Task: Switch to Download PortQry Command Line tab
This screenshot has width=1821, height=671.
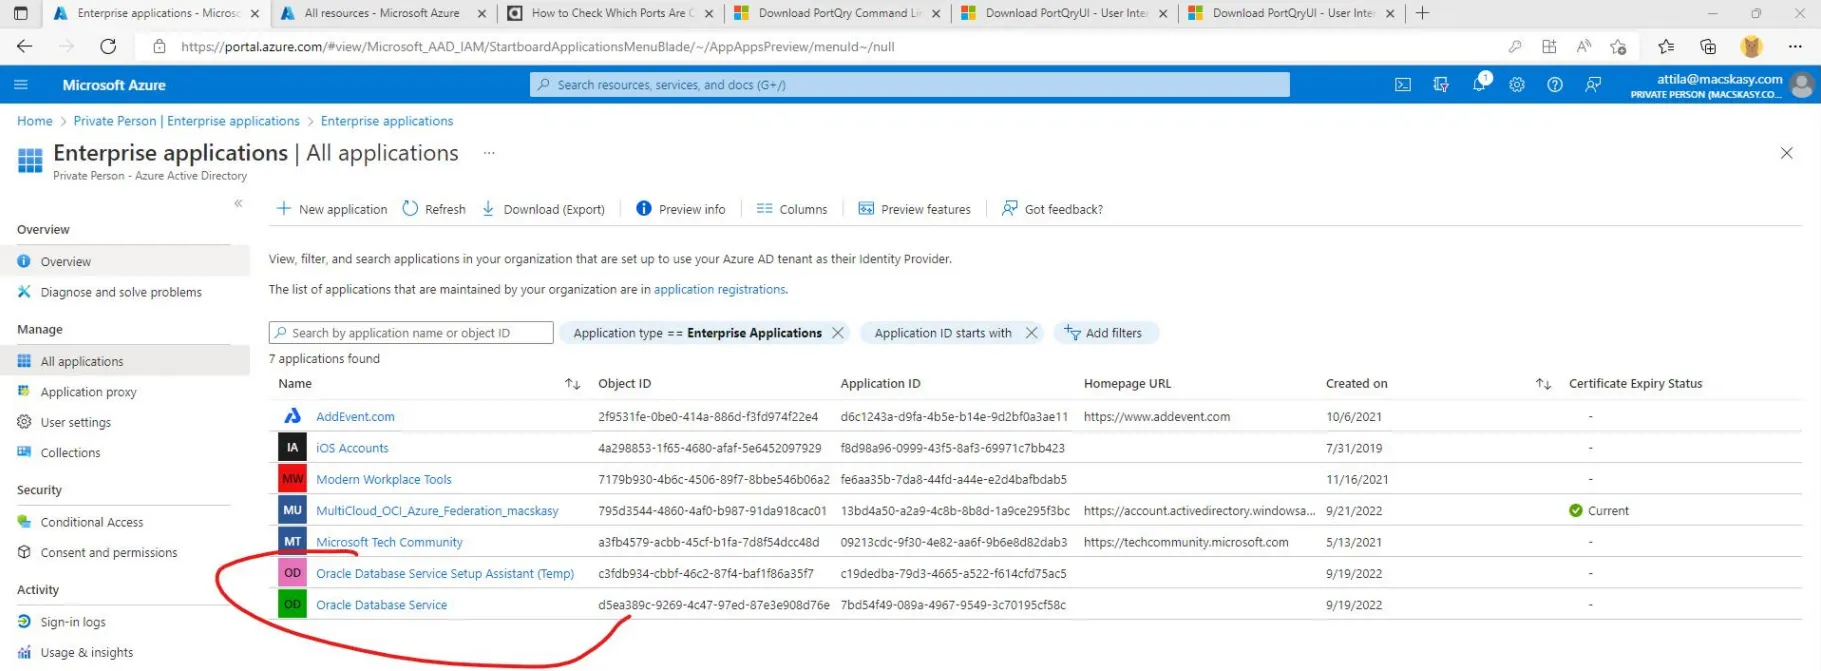Action: click(837, 13)
